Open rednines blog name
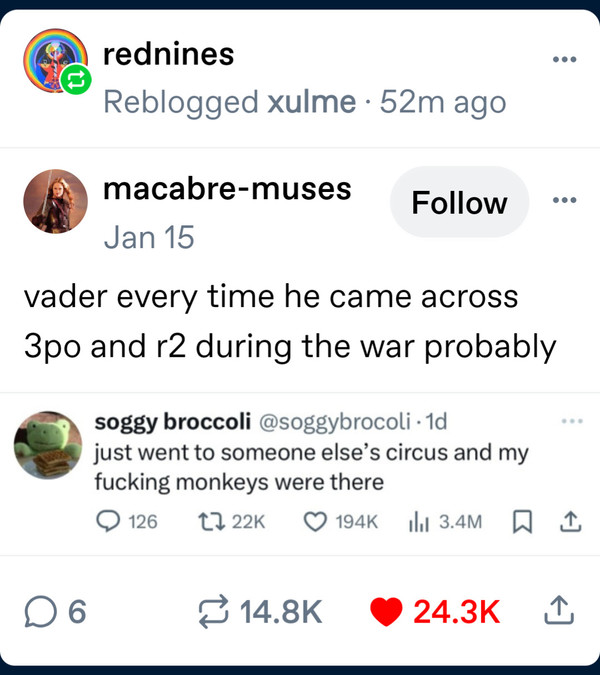 (169, 54)
